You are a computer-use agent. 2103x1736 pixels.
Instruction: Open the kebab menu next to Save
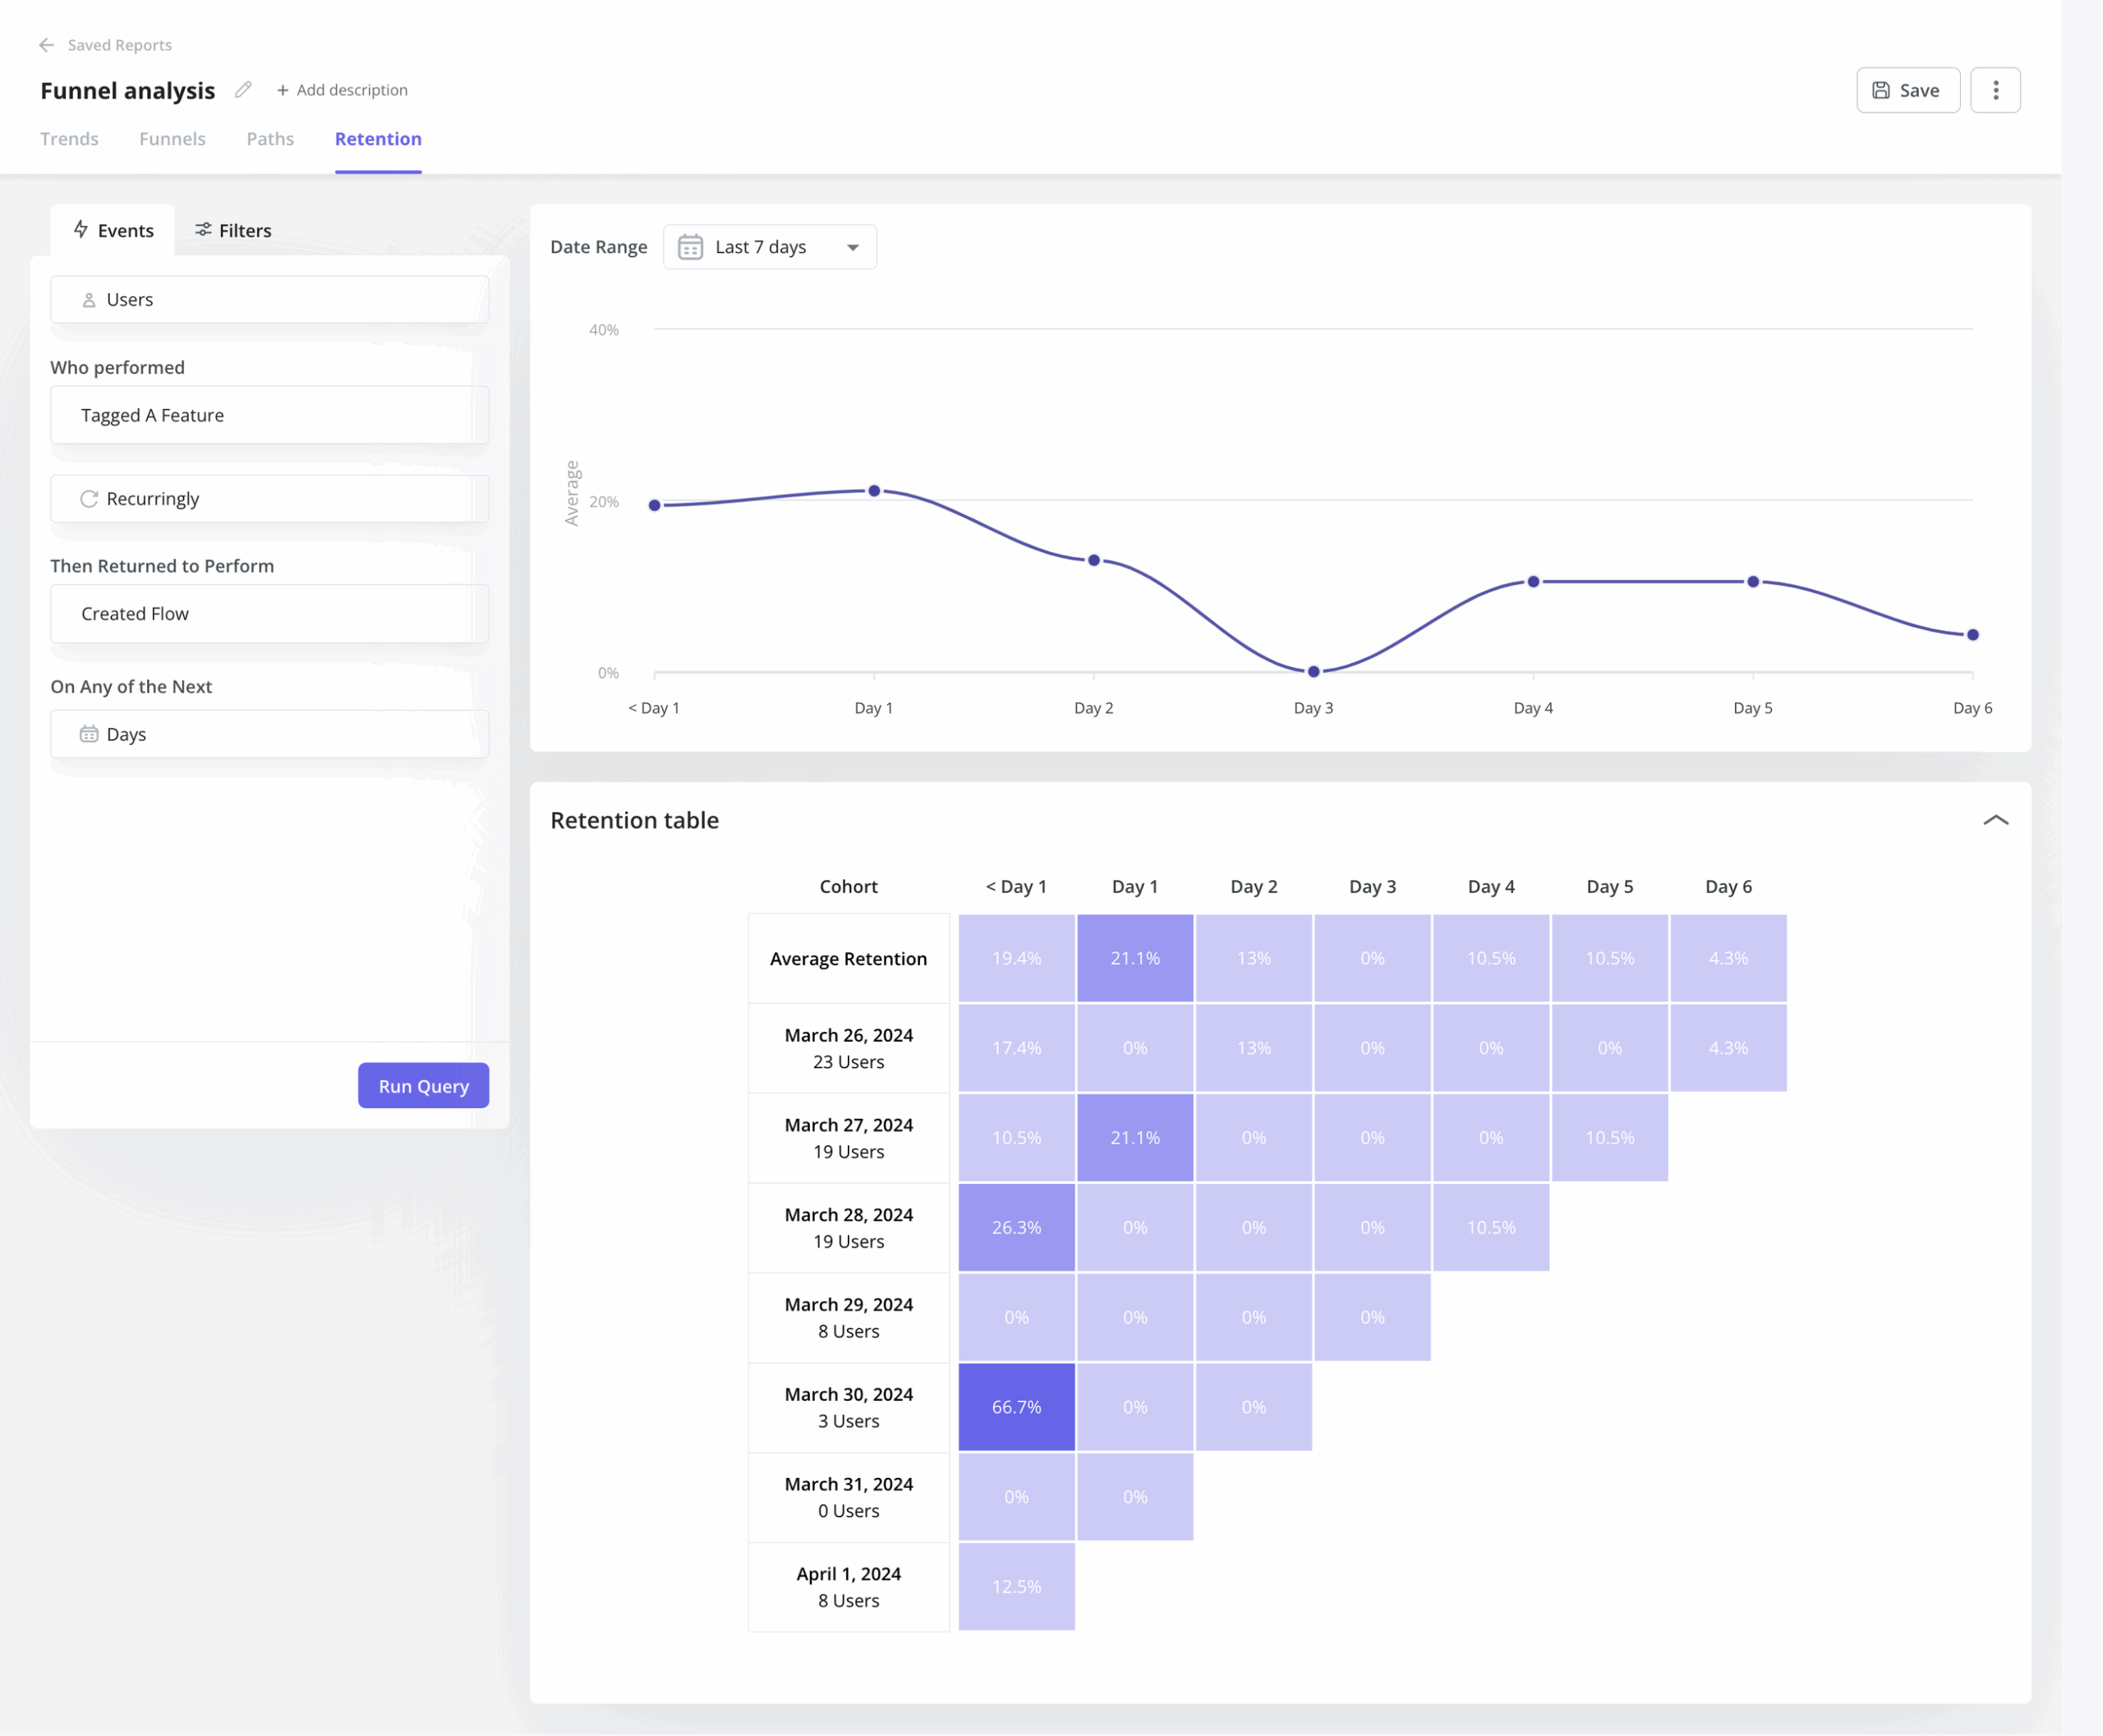click(x=1995, y=89)
